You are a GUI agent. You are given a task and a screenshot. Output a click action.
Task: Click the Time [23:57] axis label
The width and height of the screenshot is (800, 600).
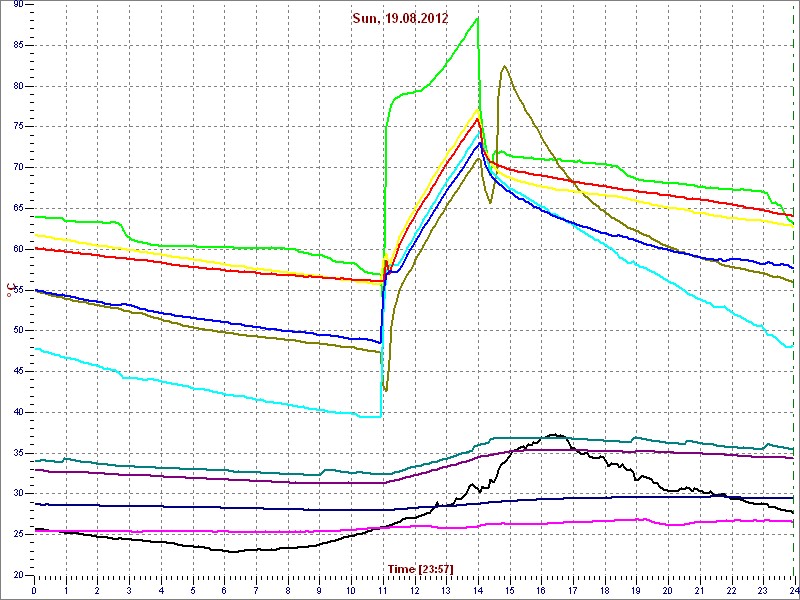click(x=420, y=569)
